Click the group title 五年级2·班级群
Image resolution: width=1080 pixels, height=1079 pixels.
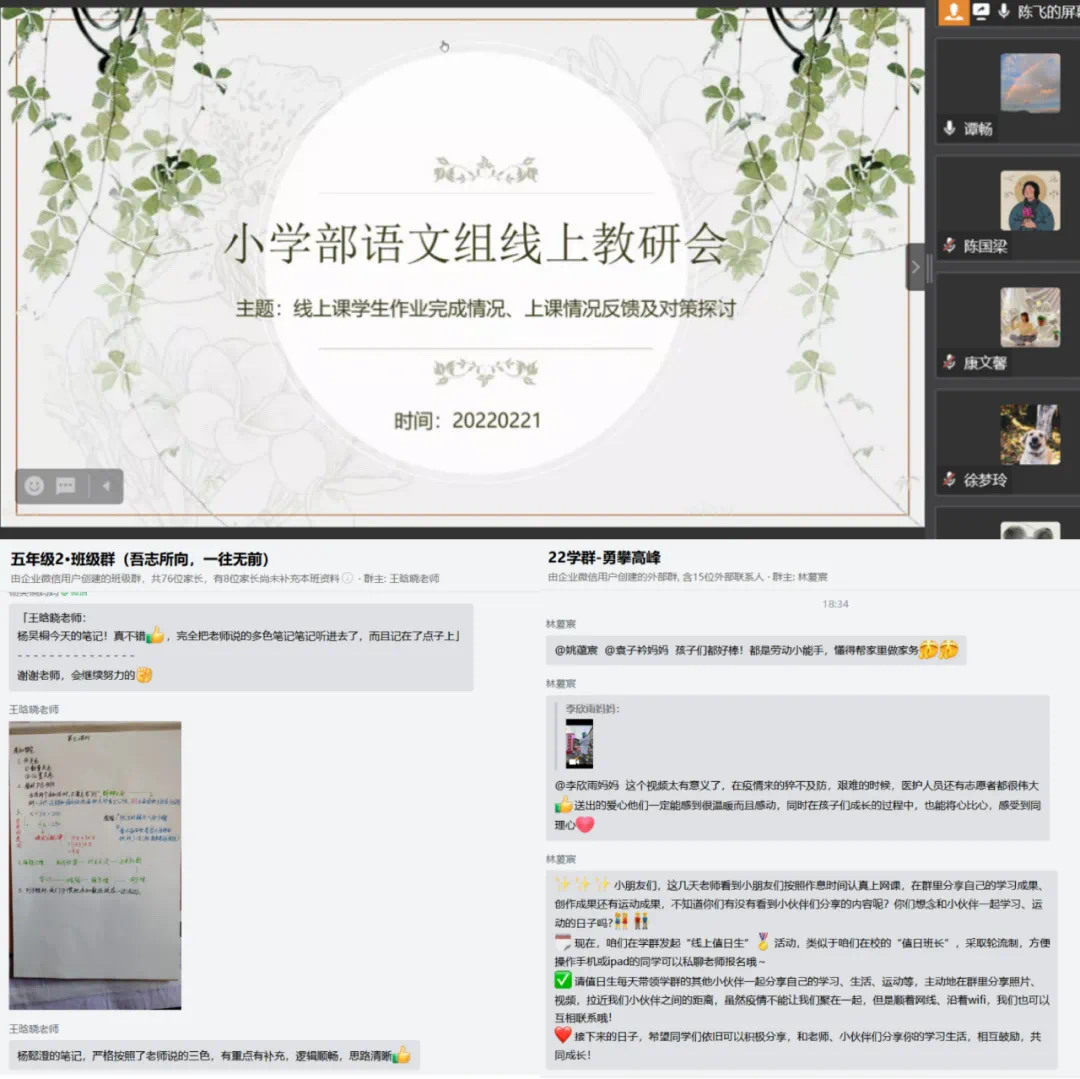(x=140, y=558)
